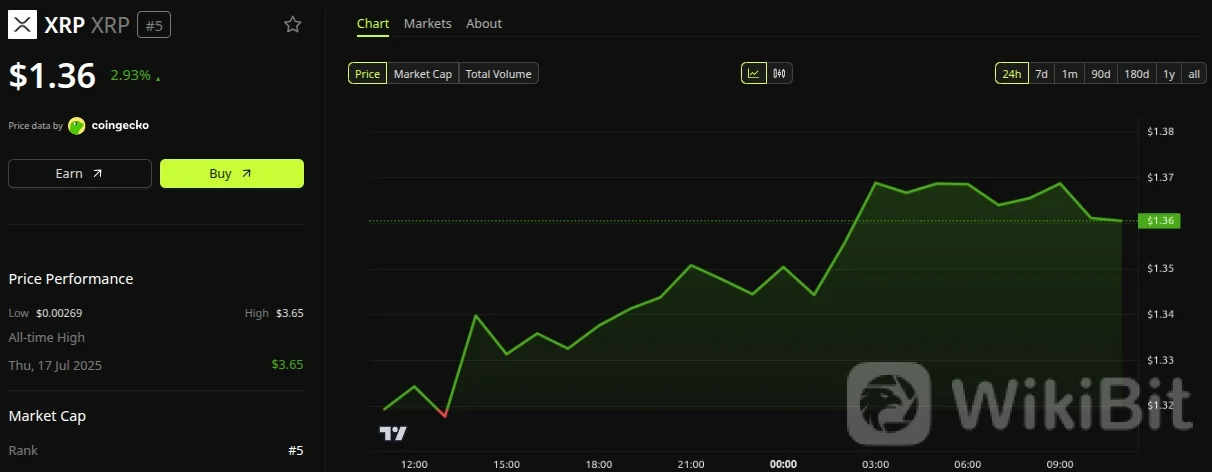Viewport: 1212px width, 472px height.
Task: Select the Total Volume chart metric
Action: [x=499, y=73]
